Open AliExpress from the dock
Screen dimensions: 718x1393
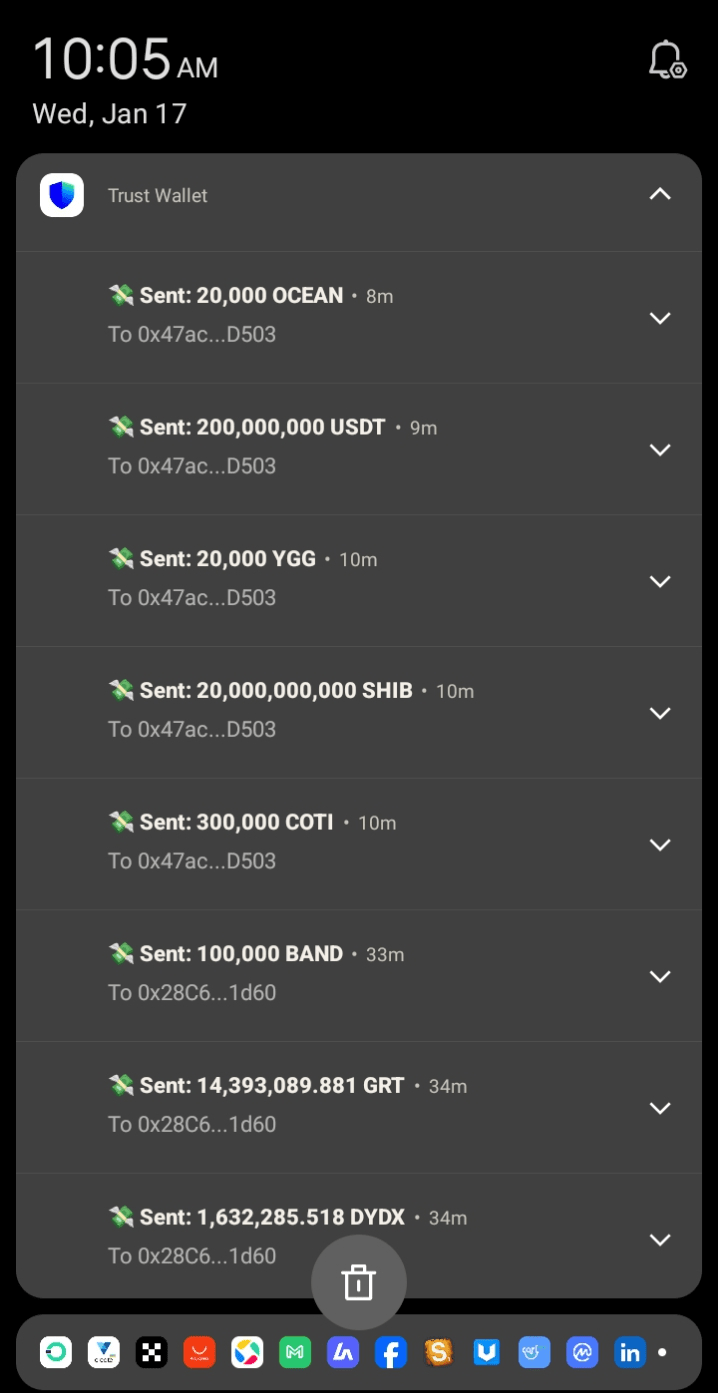199,1352
